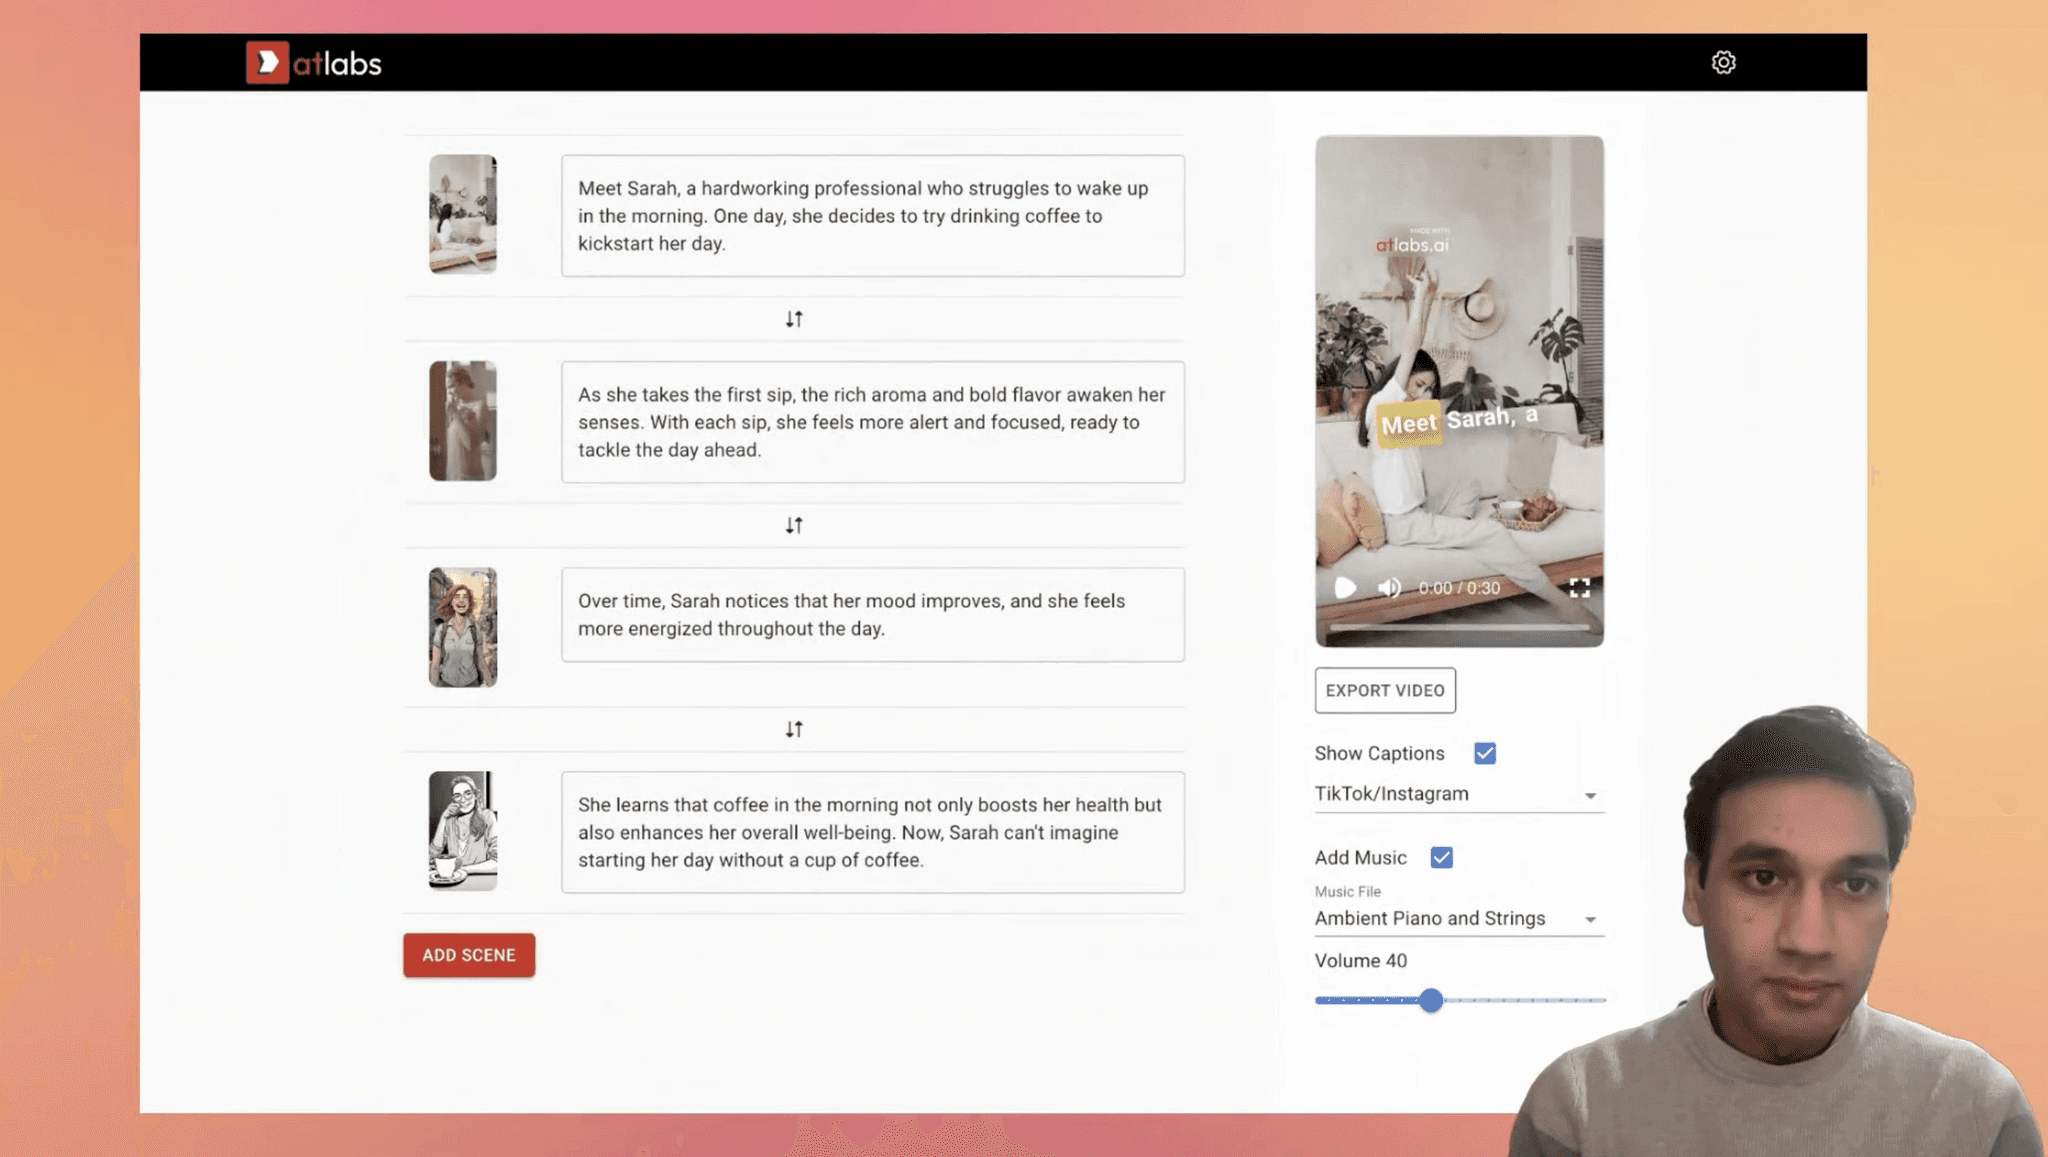Disable the Add Music checkbox
Viewport: 2048px width, 1157px height.
[x=1440, y=856]
